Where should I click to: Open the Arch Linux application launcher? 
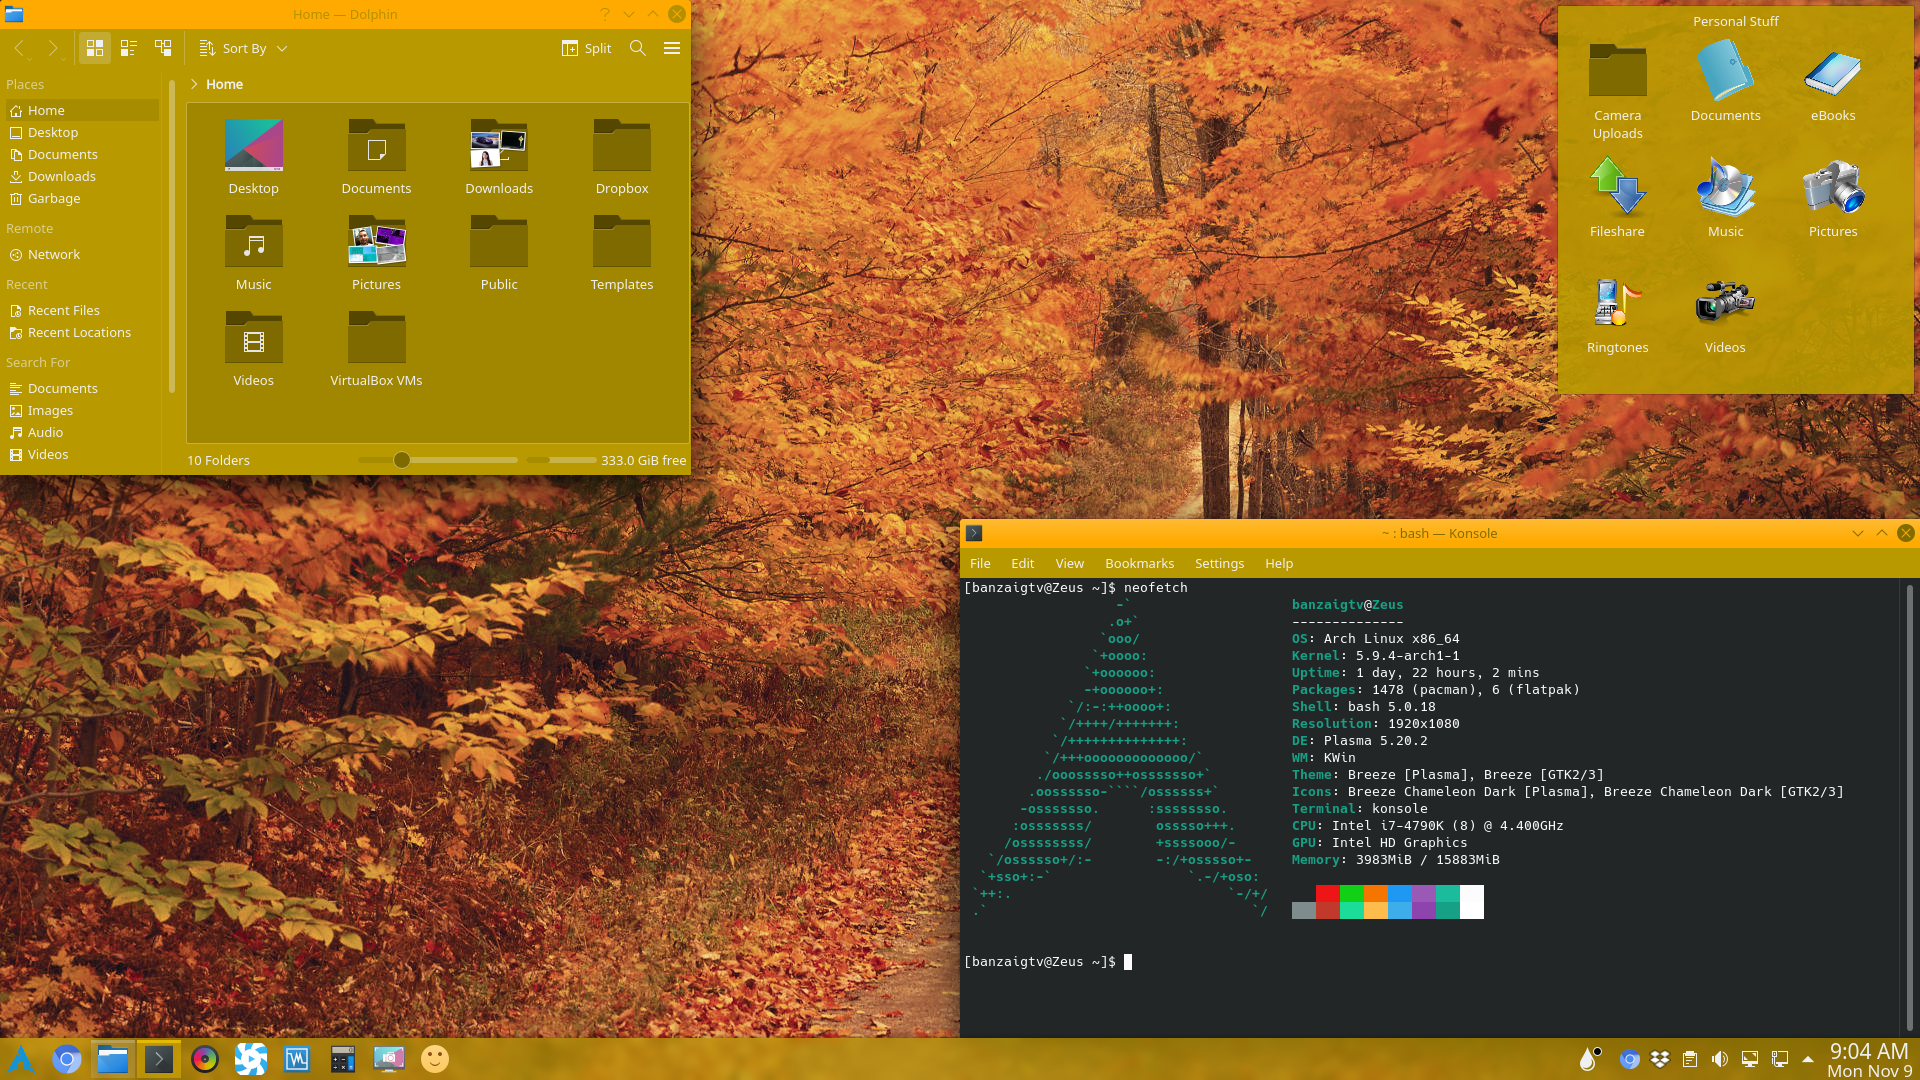pyautogui.click(x=21, y=1059)
